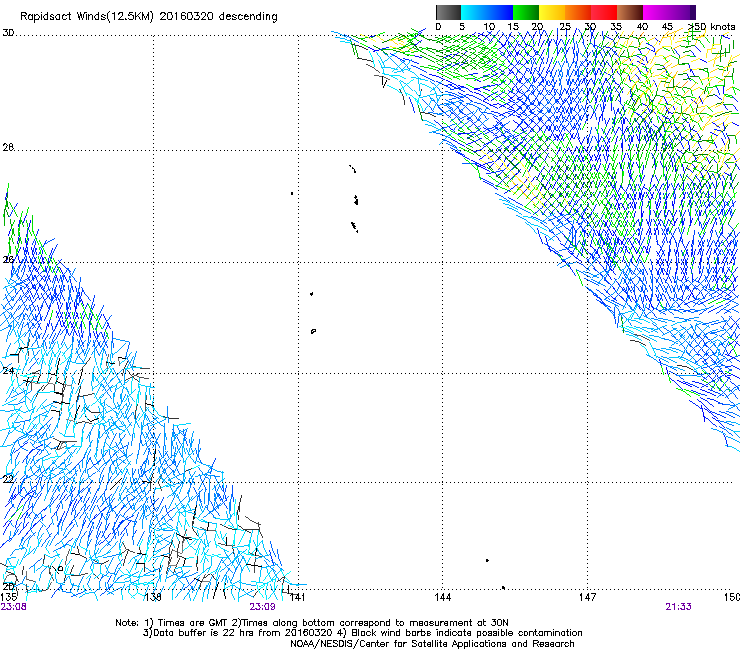Click the brown 35-40 knots legend swatch
The image size is (740, 650).
point(630,12)
